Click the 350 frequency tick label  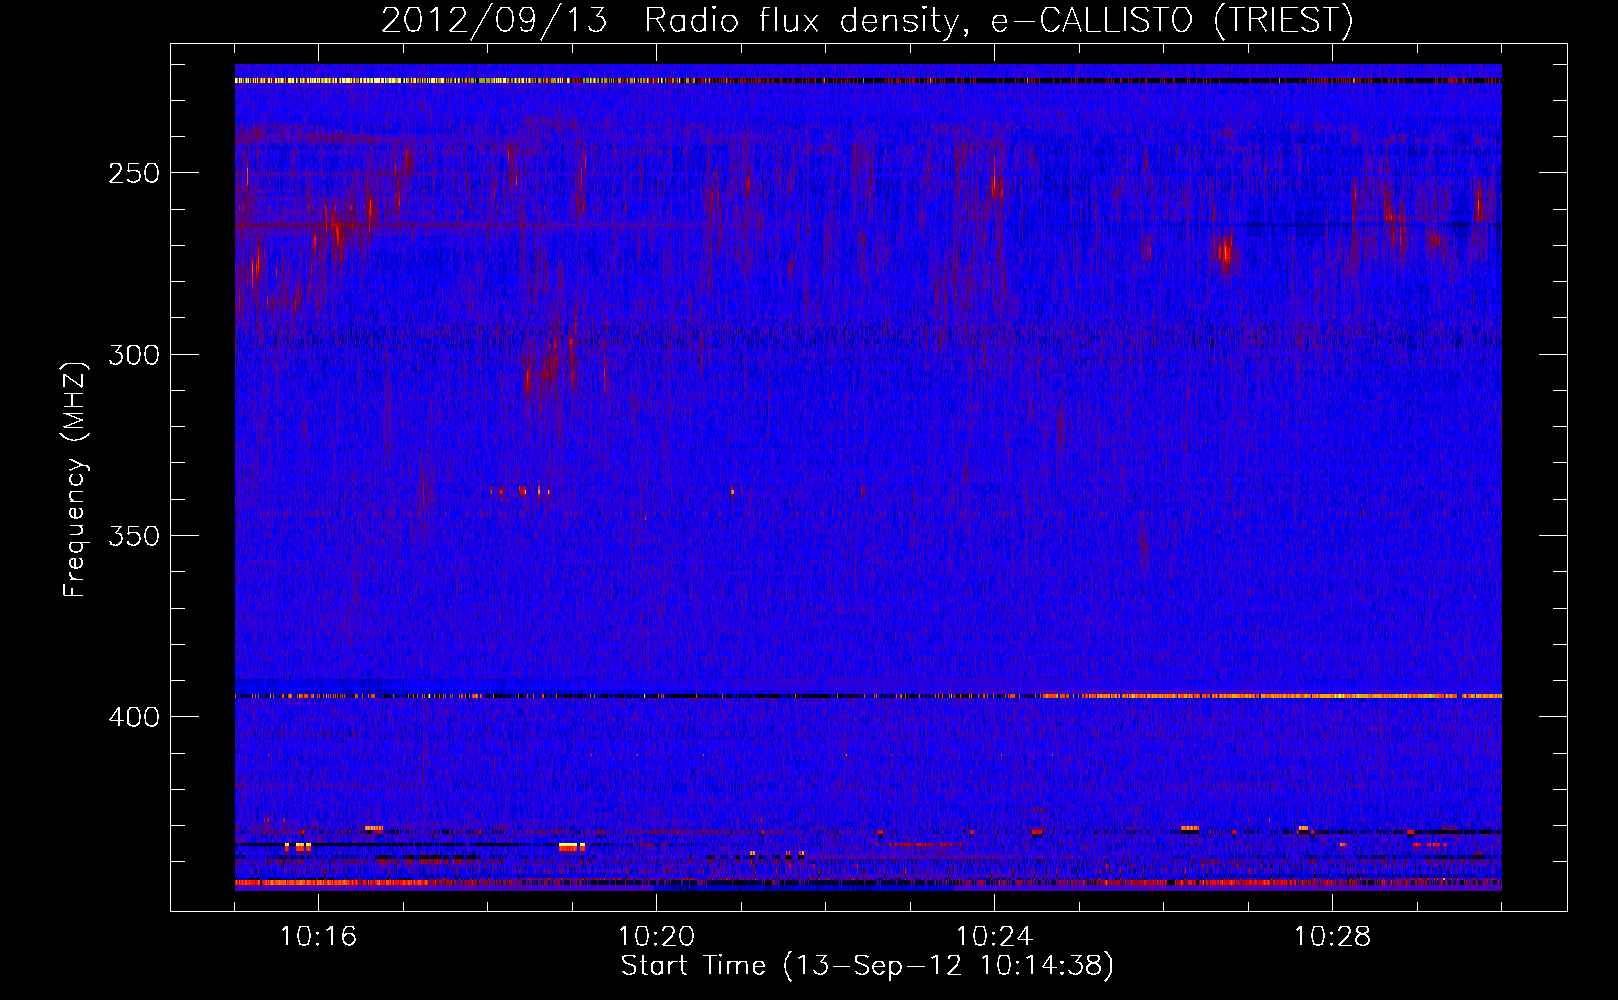134,536
